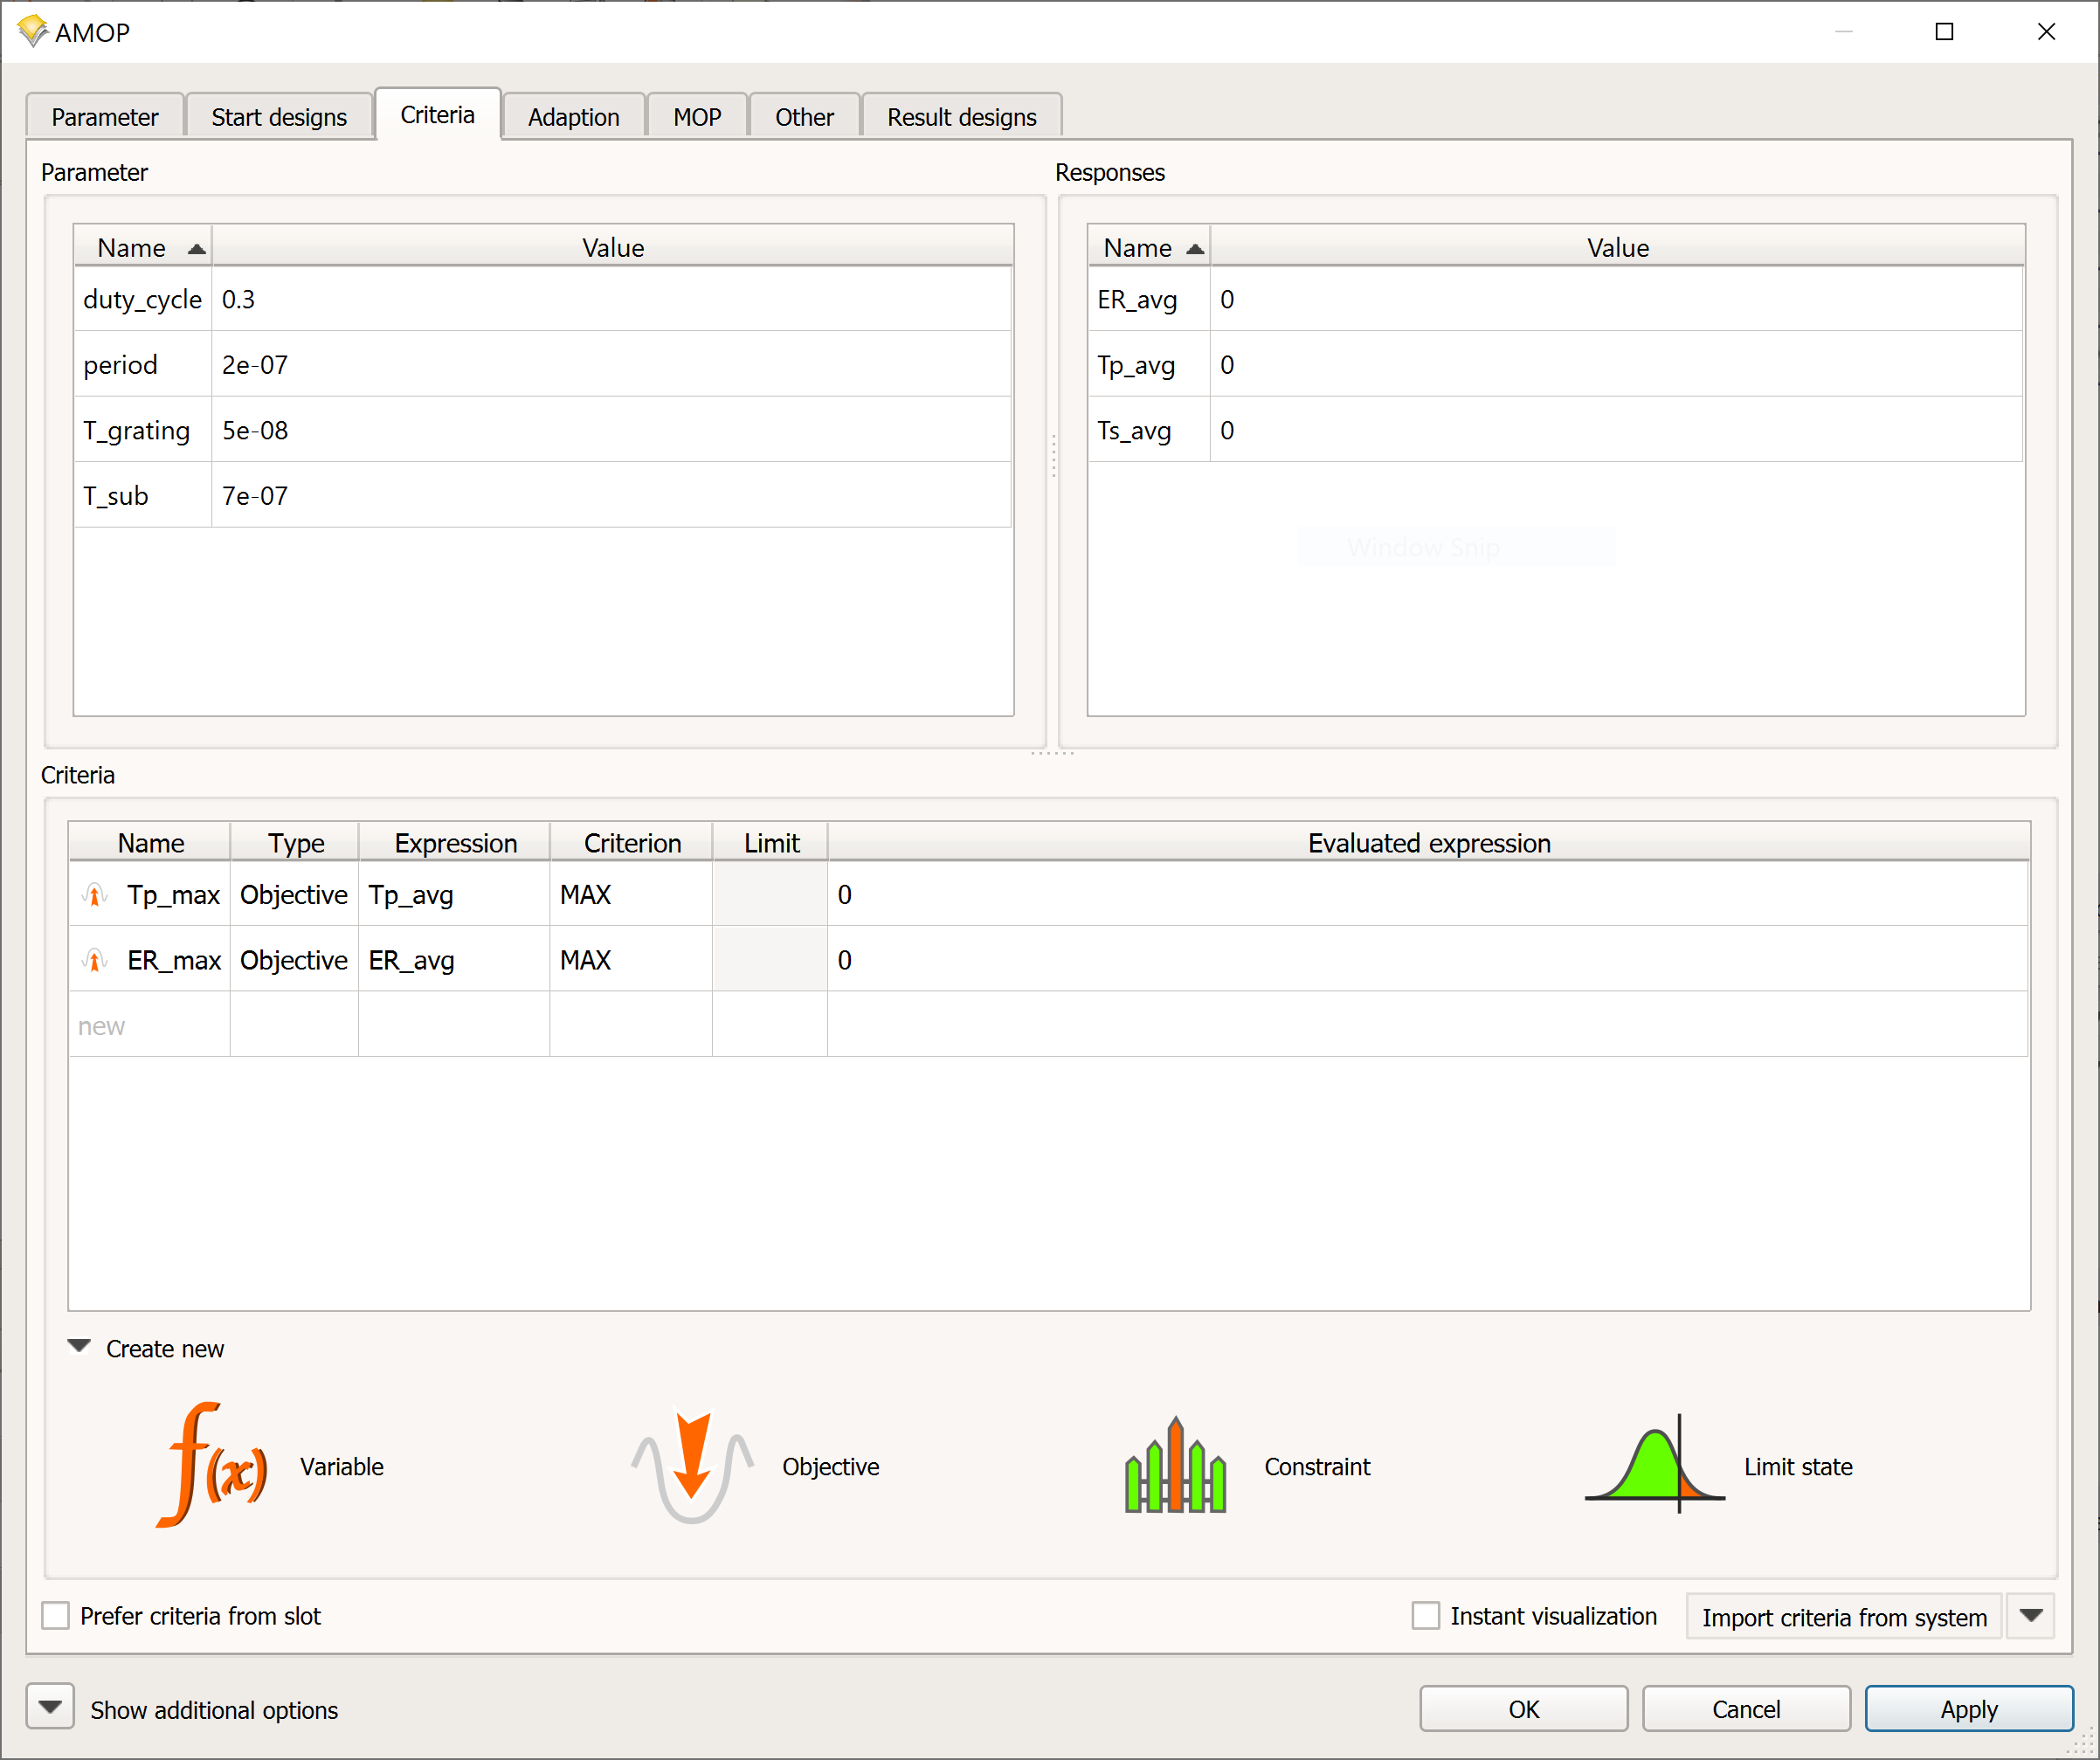Screen dimensions: 2100x1760
Task: Open the MOP tab
Action: [697, 117]
